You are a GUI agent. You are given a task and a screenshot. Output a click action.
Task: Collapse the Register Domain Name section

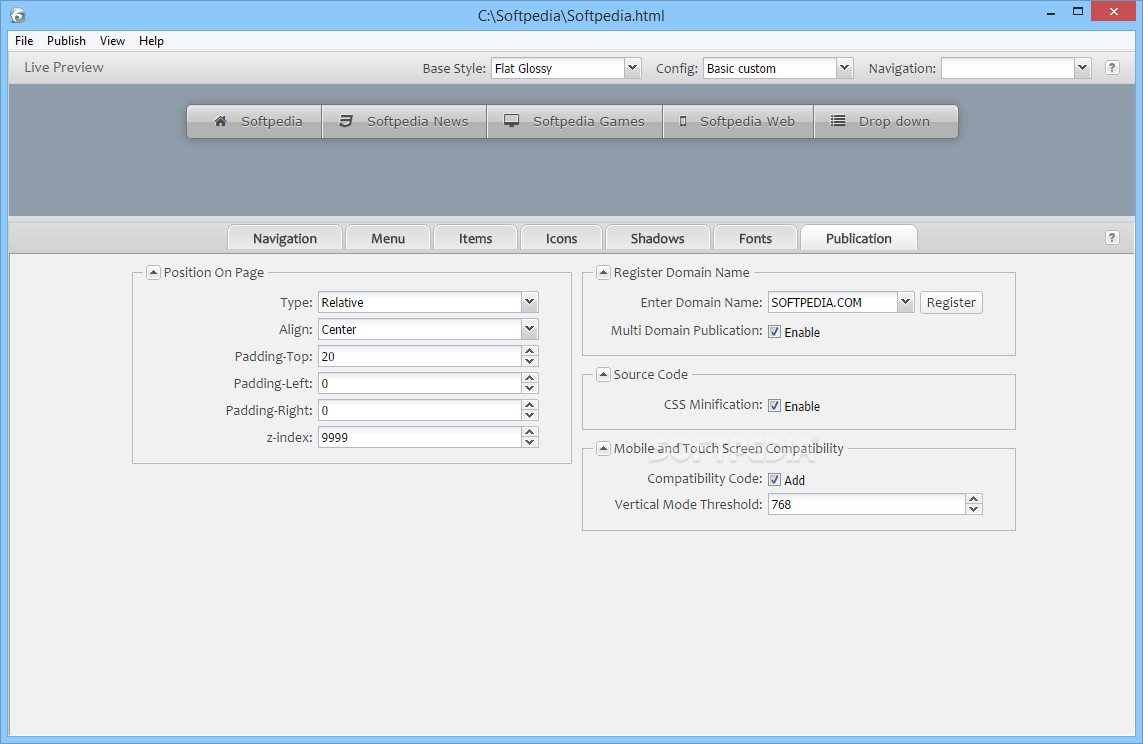coord(603,273)
